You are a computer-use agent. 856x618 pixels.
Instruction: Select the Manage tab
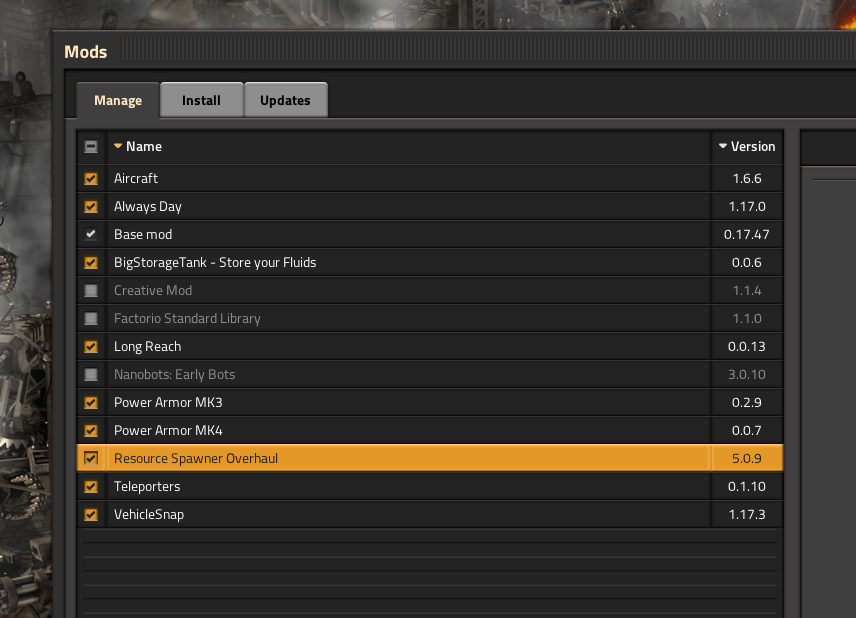(117, 100)
